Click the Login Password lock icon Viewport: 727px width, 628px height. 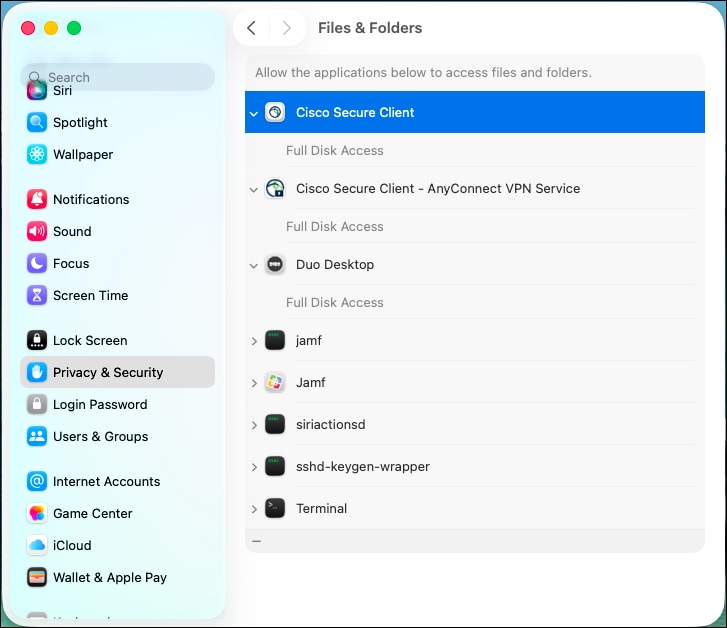coord(37,404)
